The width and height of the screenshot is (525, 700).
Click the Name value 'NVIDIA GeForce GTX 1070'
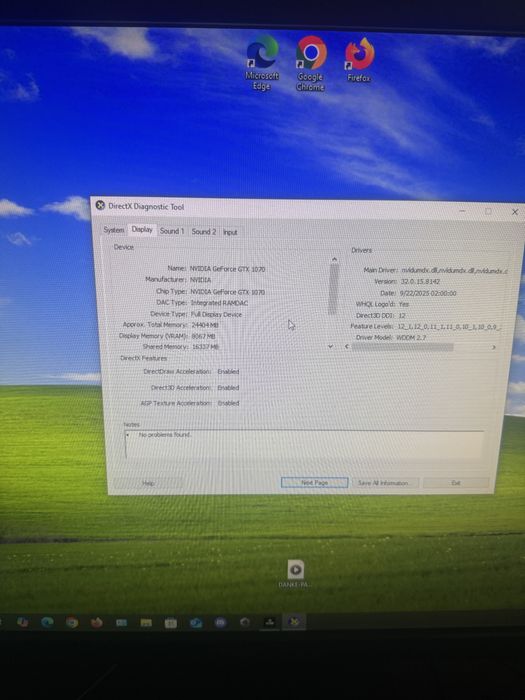point(227,269)
